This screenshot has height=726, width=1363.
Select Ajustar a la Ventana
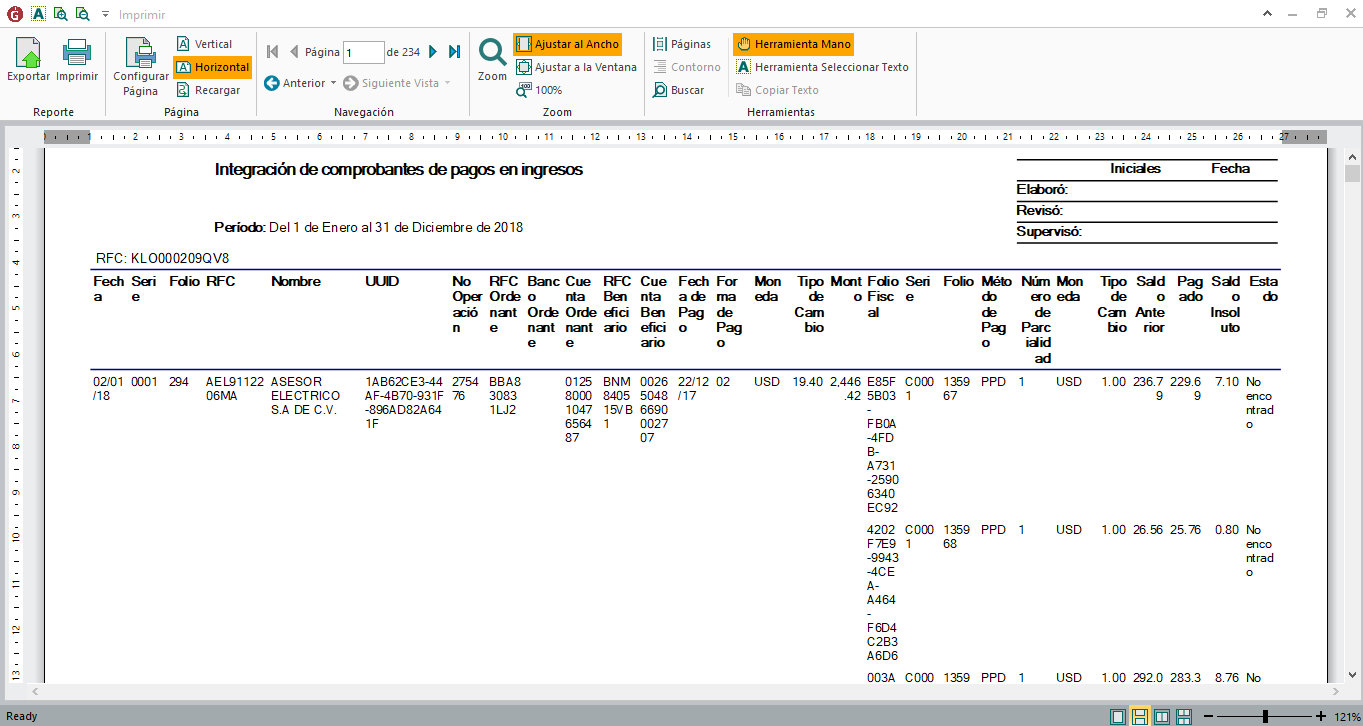[x=577, y=67]
